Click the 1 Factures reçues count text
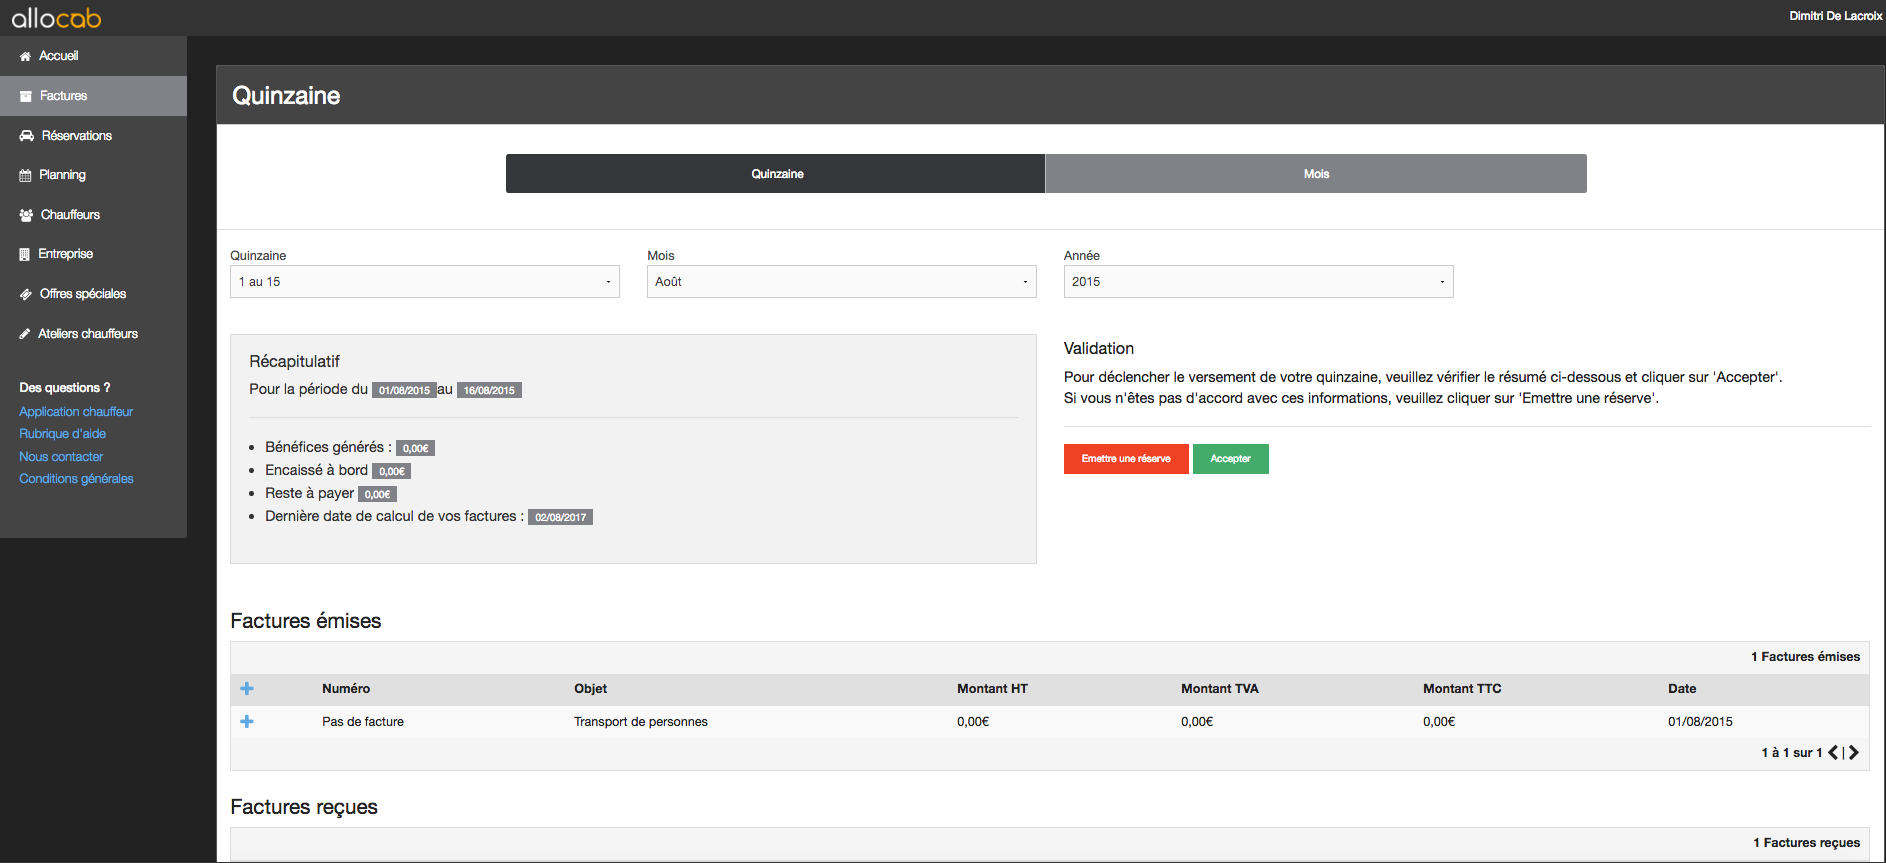The width and height of the screenshot is (1886, 863). 1806,843
